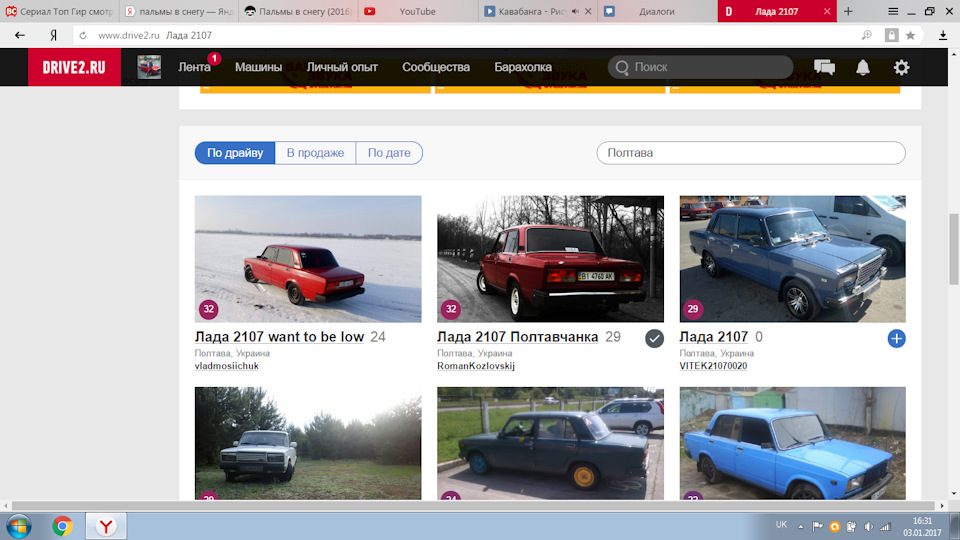Click the Yandex Я button in the toolbar

(53, 36)
